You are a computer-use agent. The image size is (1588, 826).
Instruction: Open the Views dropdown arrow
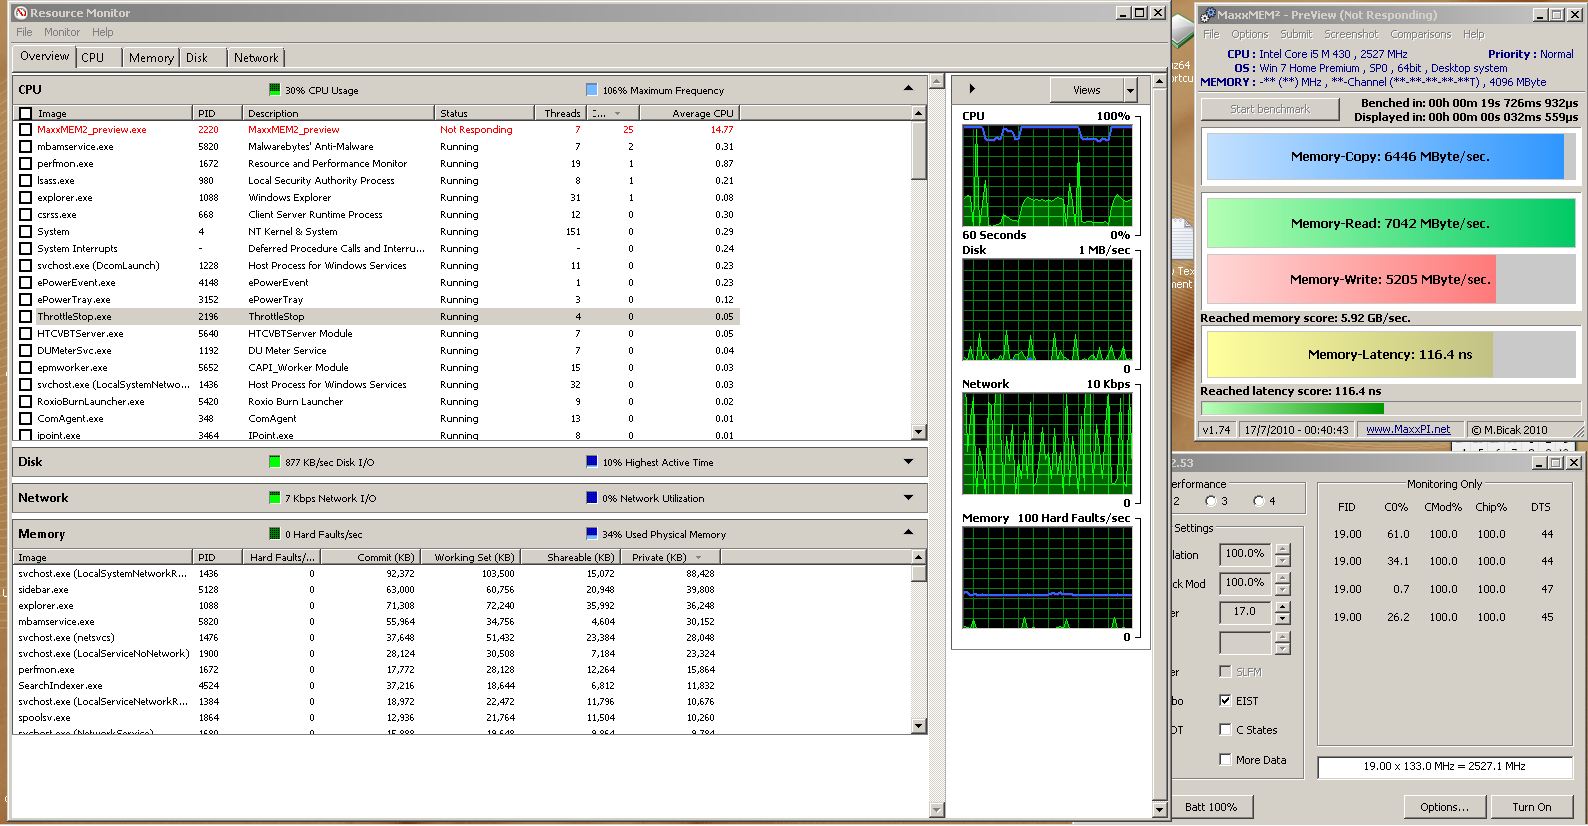click(1131, 90)
